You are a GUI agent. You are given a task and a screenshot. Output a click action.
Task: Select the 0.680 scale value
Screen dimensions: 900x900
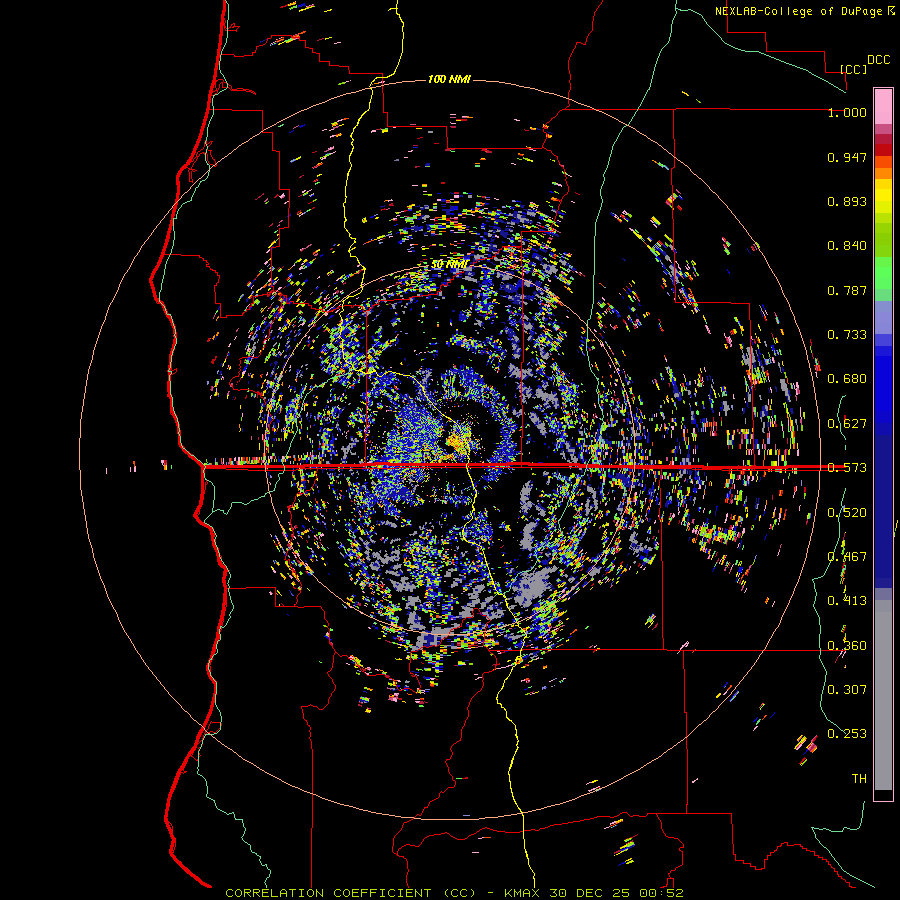(x=847, y=379)
